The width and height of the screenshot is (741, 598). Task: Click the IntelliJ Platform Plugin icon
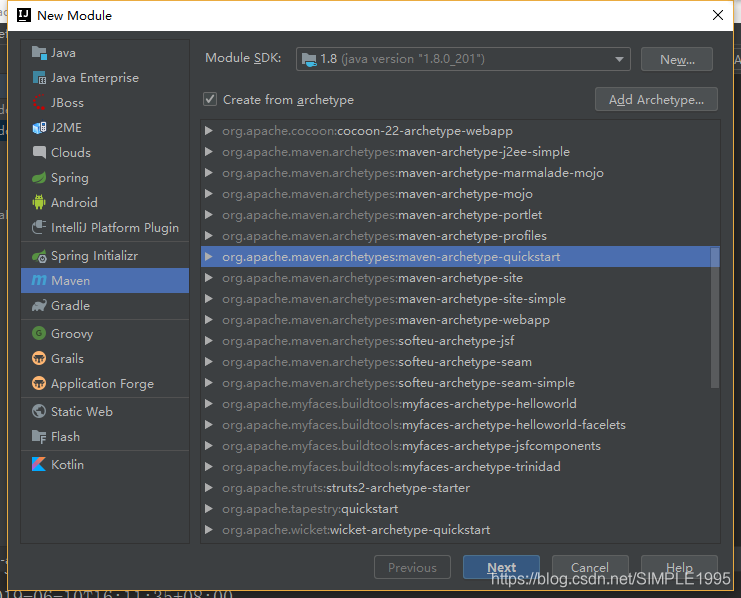[39, 227]
